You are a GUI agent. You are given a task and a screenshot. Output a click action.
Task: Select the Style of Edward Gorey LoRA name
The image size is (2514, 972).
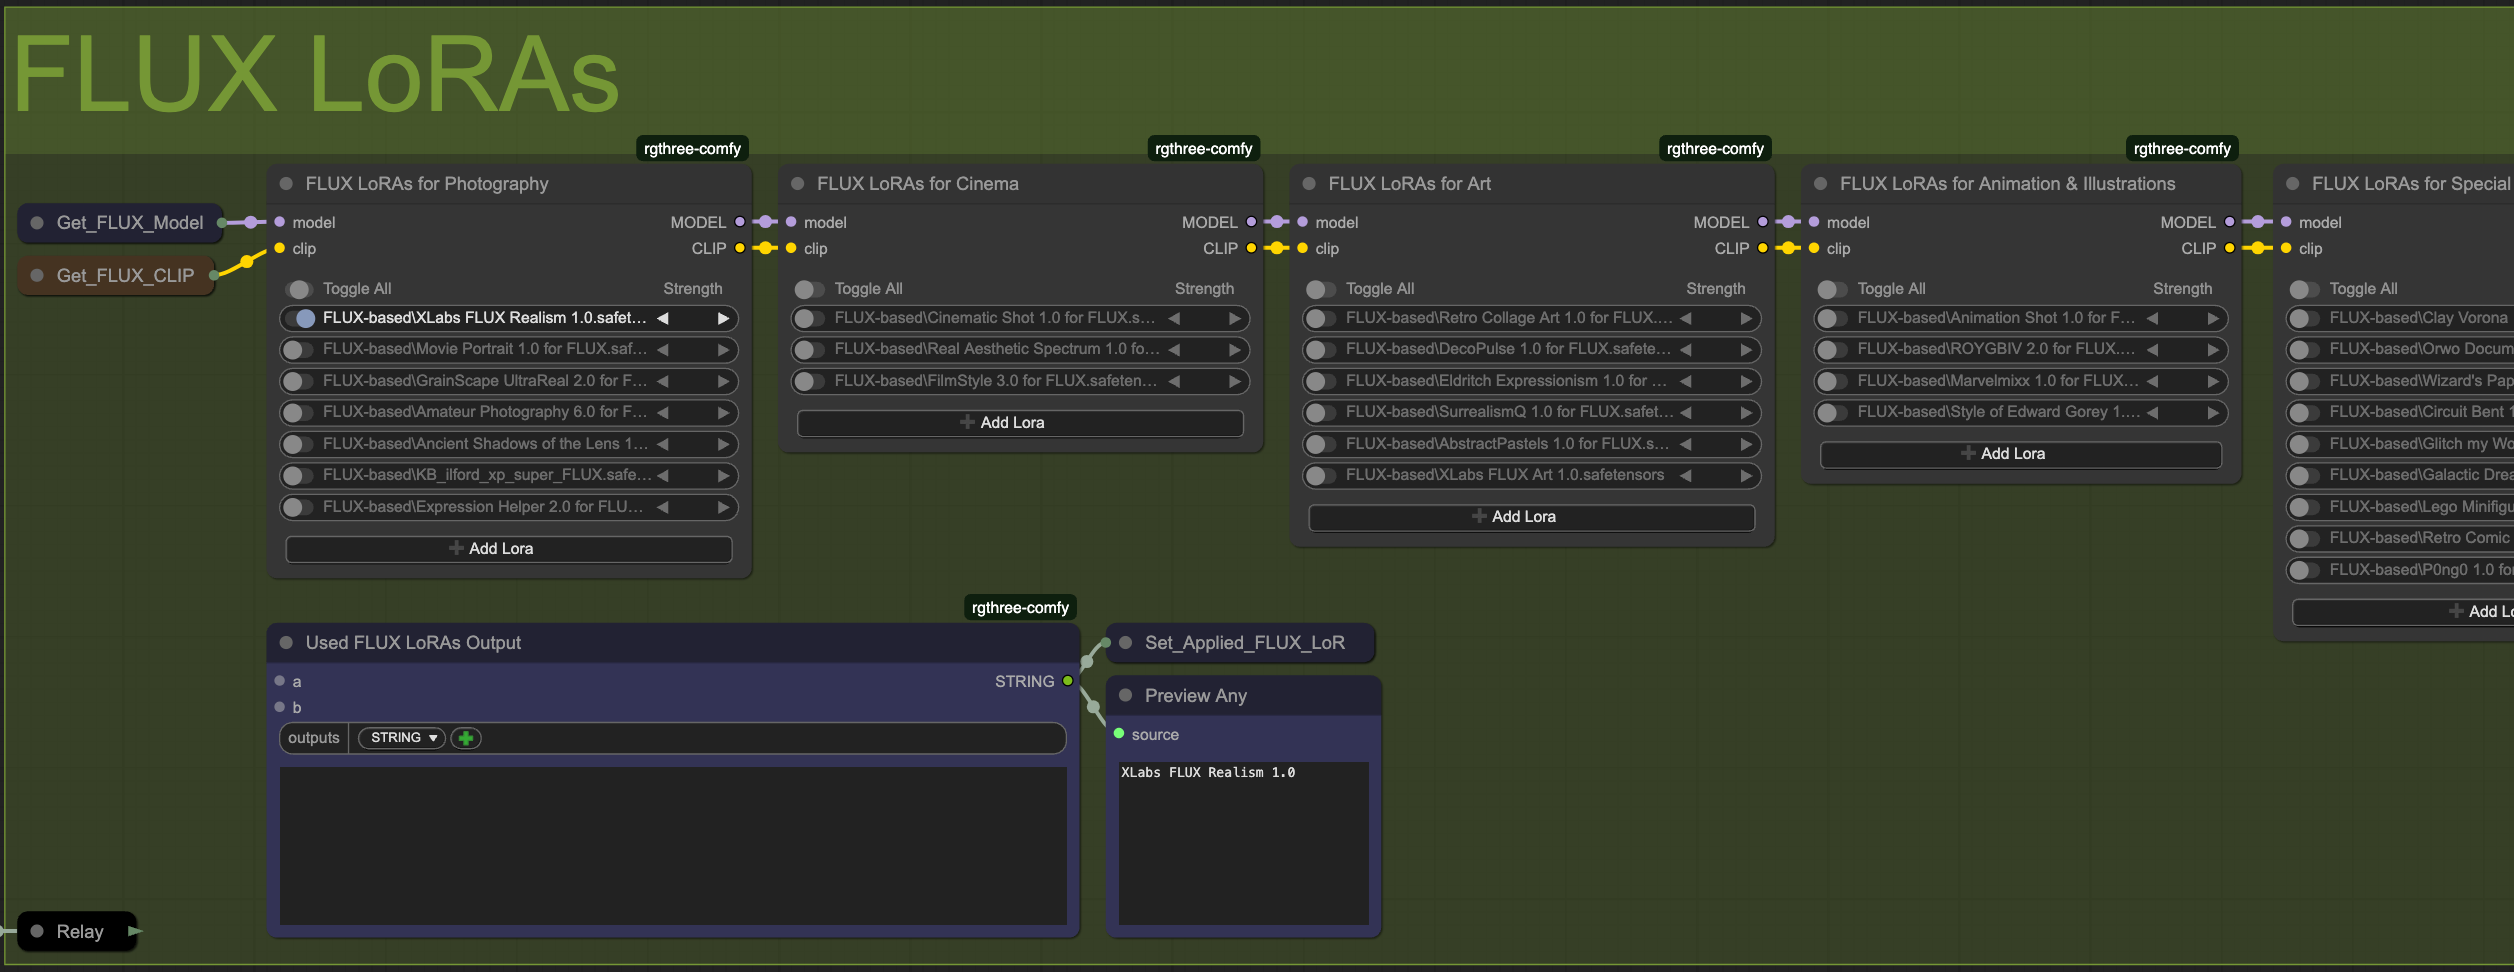coord(1998,412)
